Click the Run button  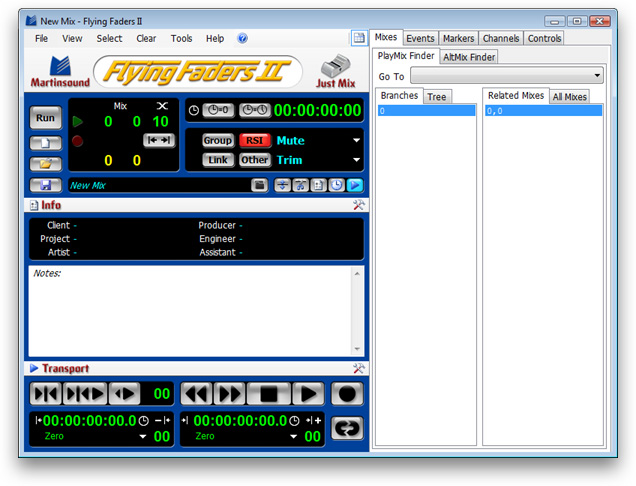45,117
